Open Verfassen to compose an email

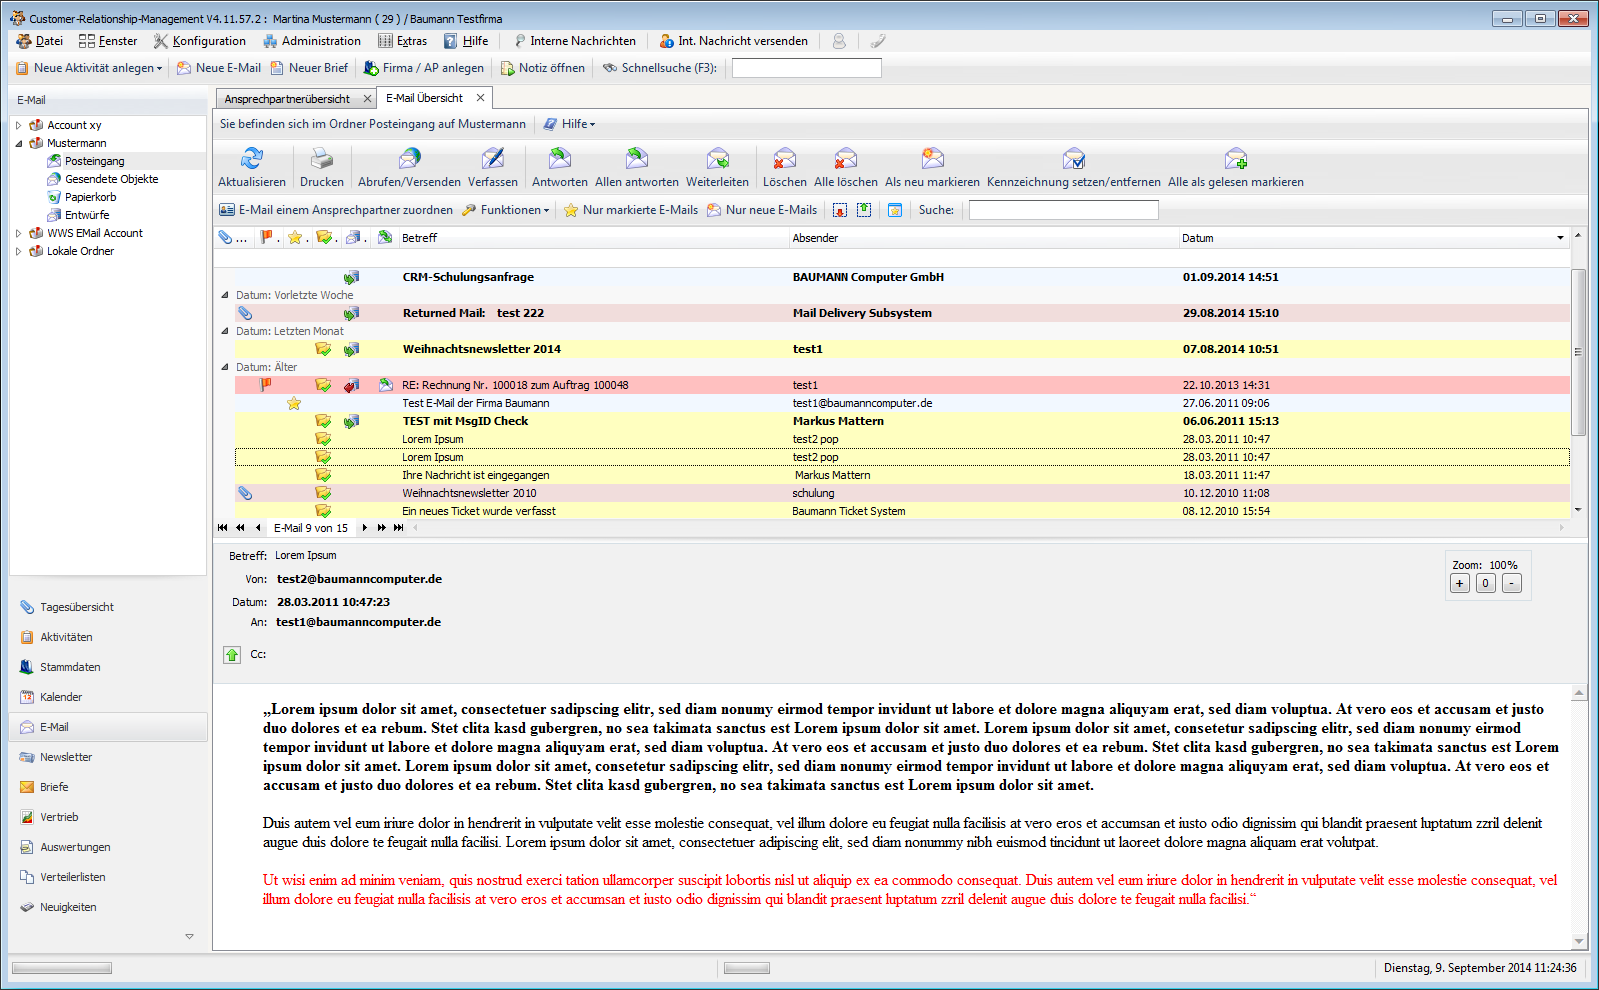click(x=492, y=159)
